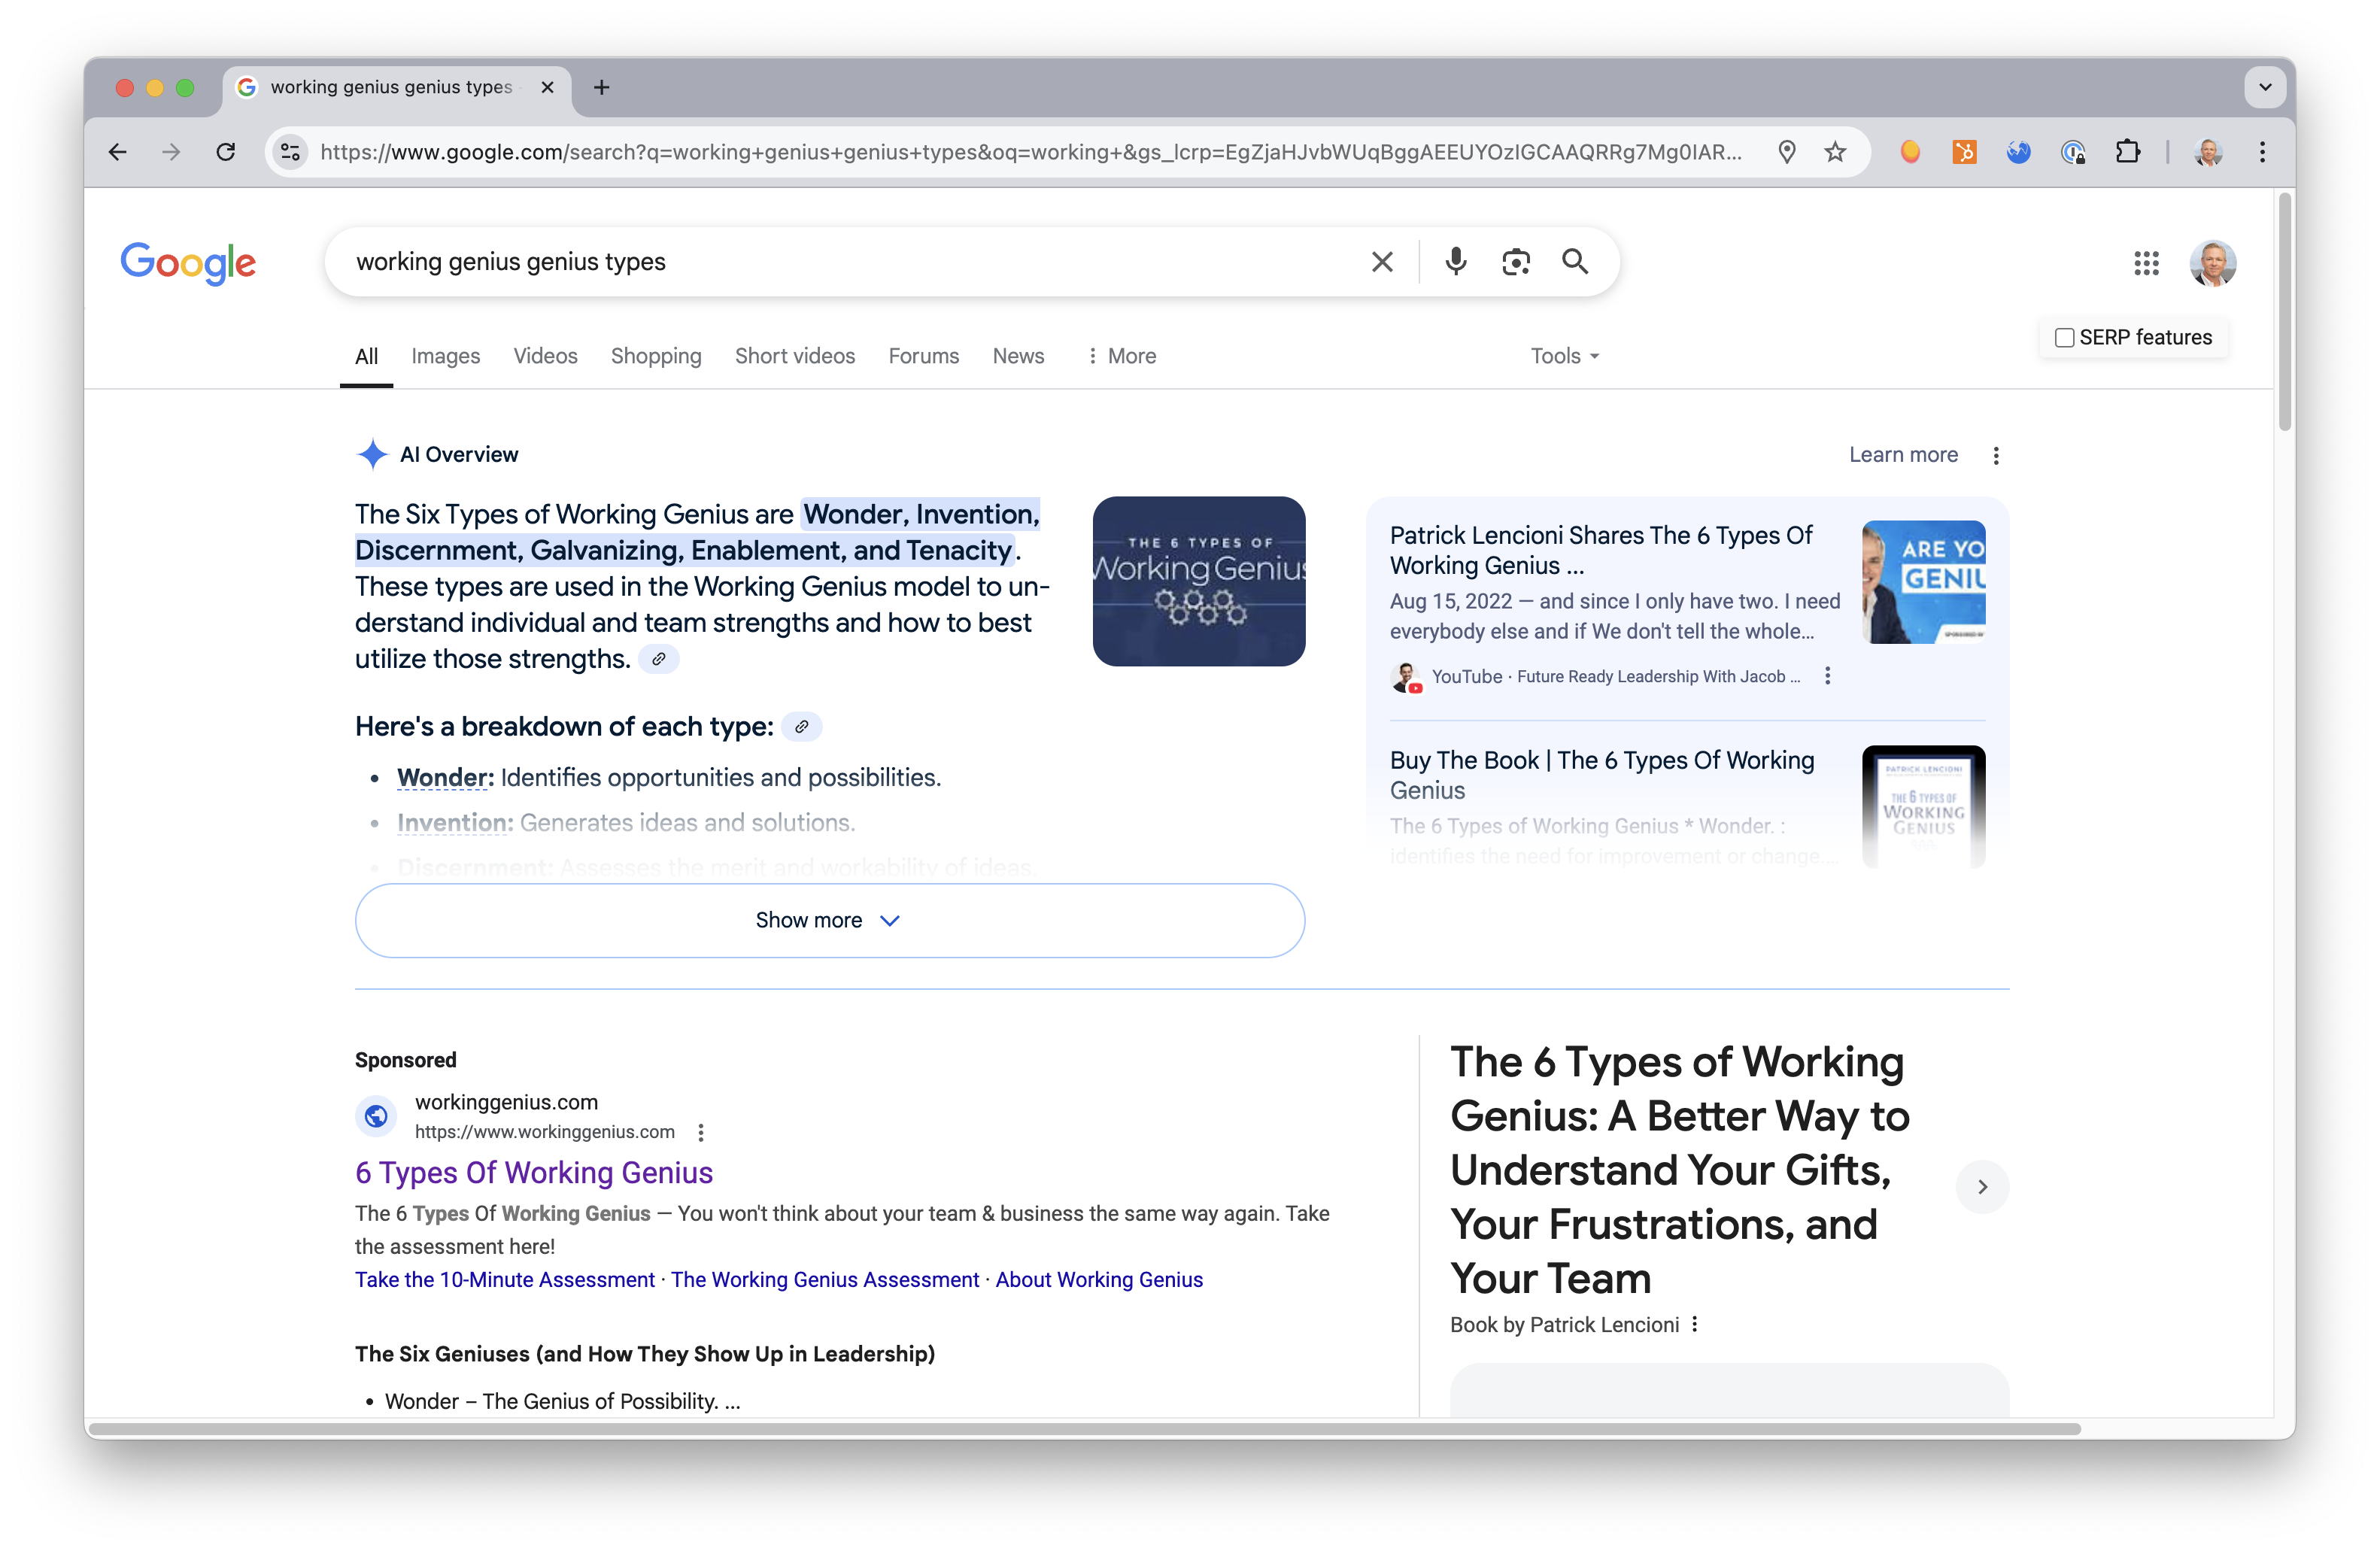Screen dimensions: 2380x1551
Task: Reload the current page
Action: point(226,152)
